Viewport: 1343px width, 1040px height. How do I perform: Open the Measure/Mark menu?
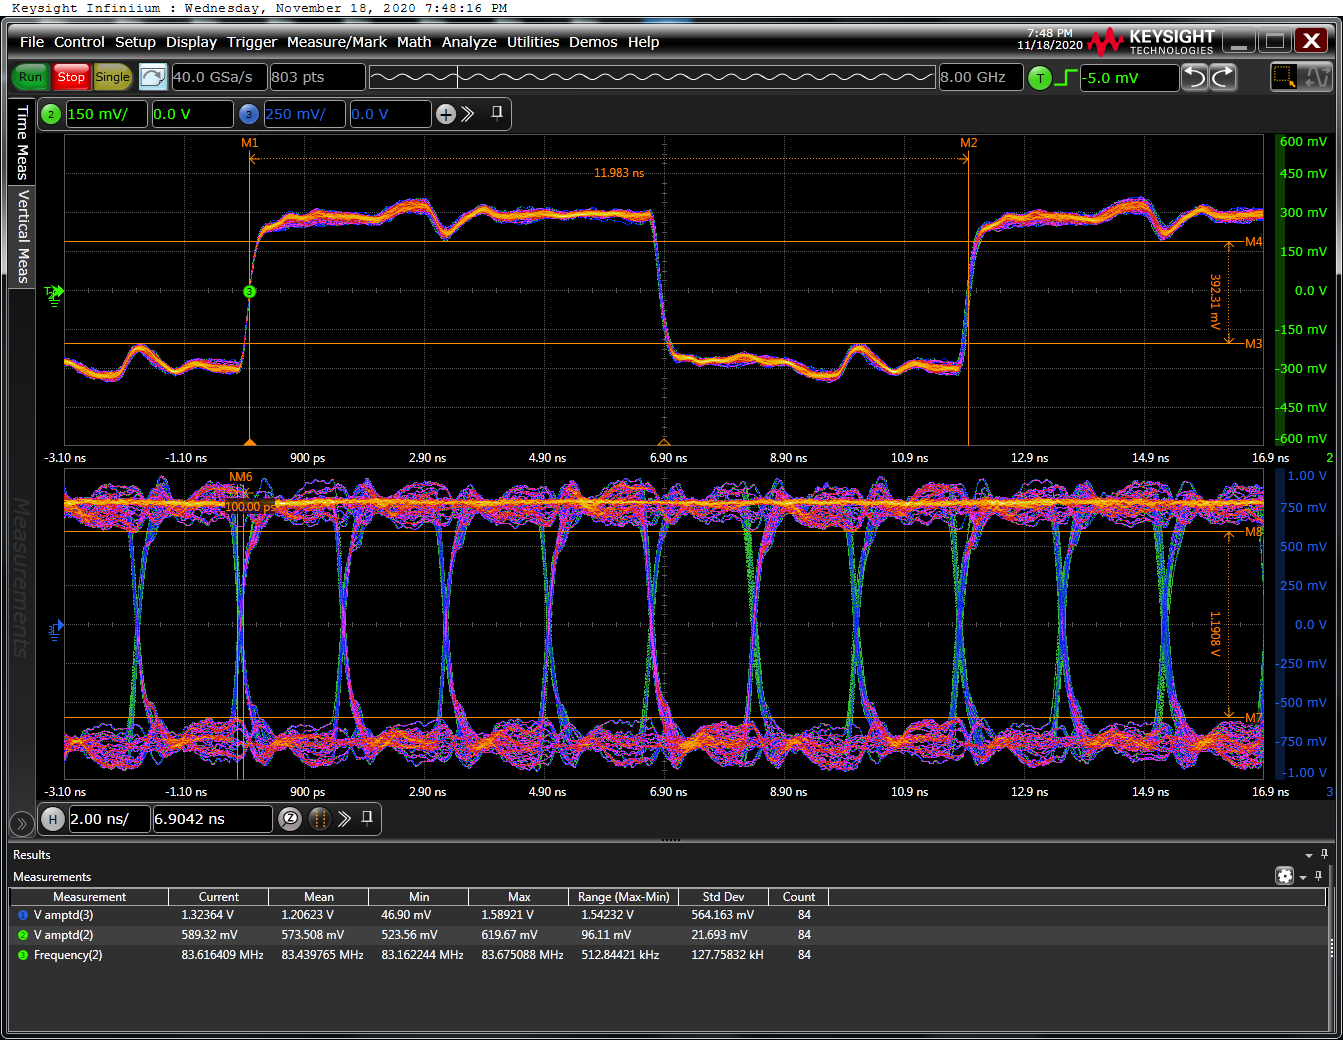(336, 42)
